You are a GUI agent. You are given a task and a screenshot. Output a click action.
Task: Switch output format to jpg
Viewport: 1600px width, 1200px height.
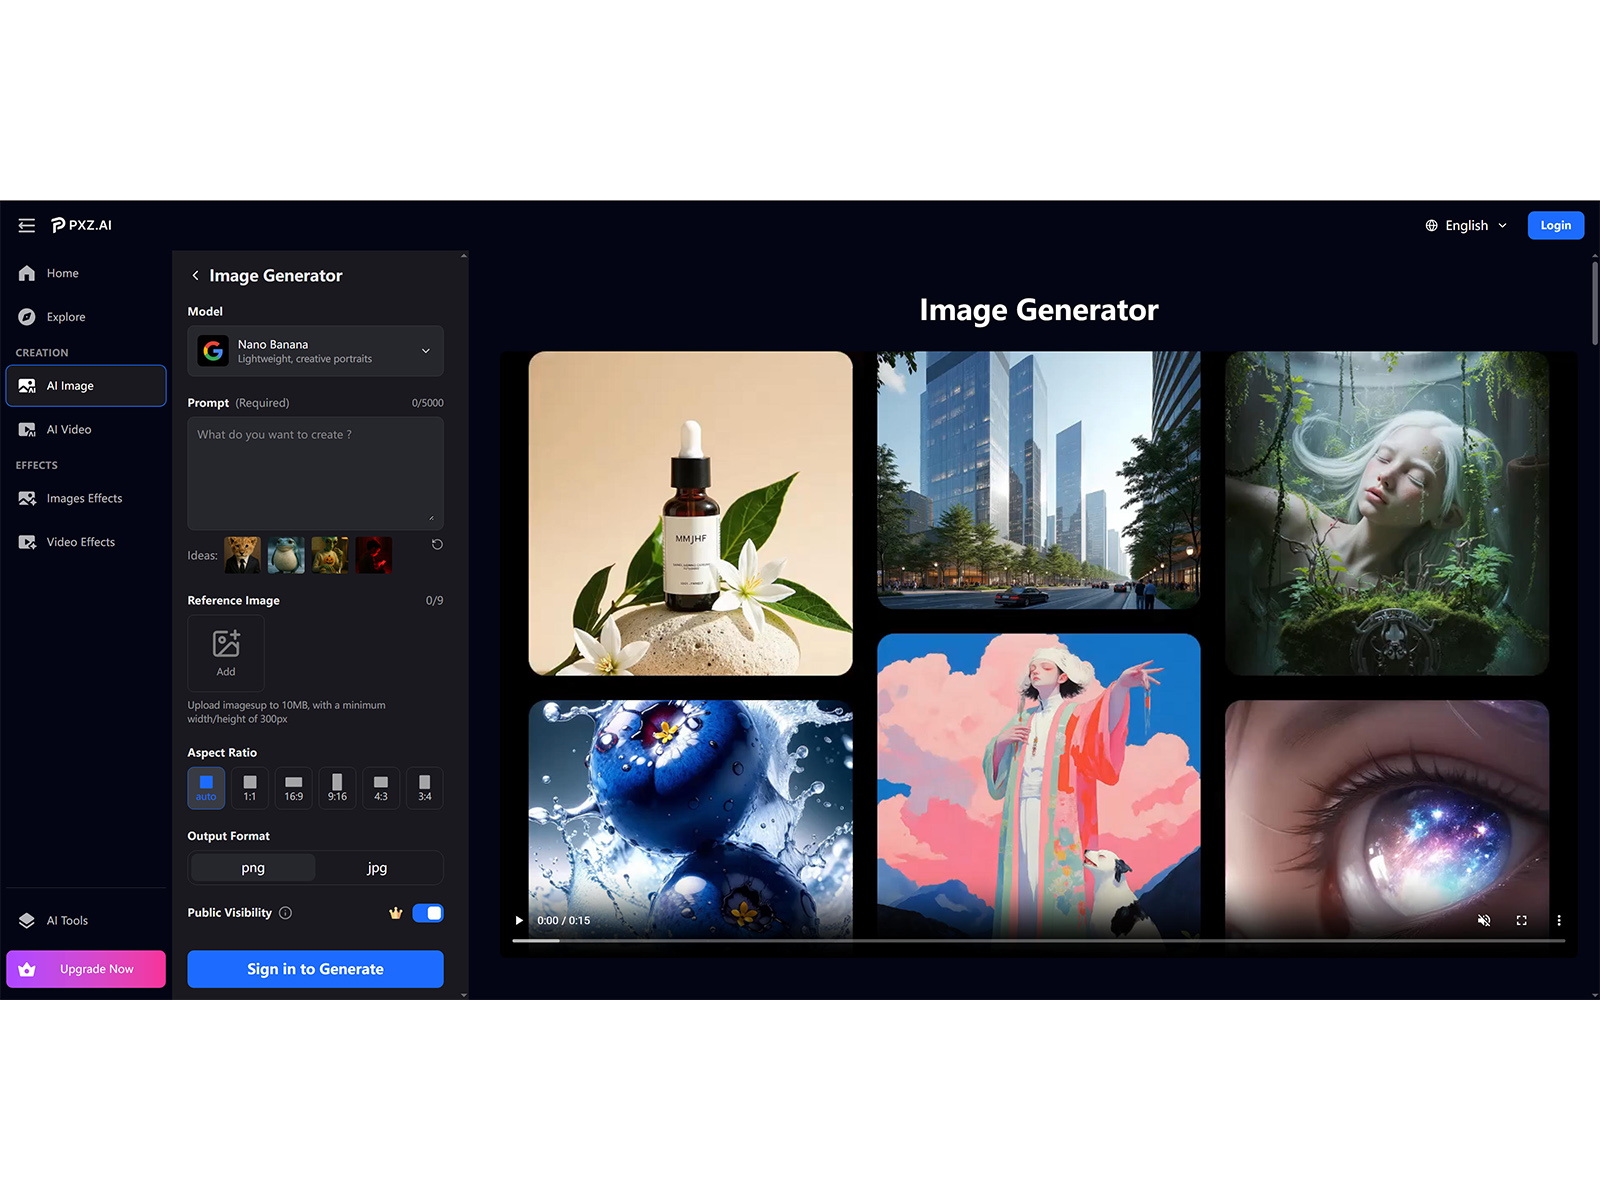[378, 867]
